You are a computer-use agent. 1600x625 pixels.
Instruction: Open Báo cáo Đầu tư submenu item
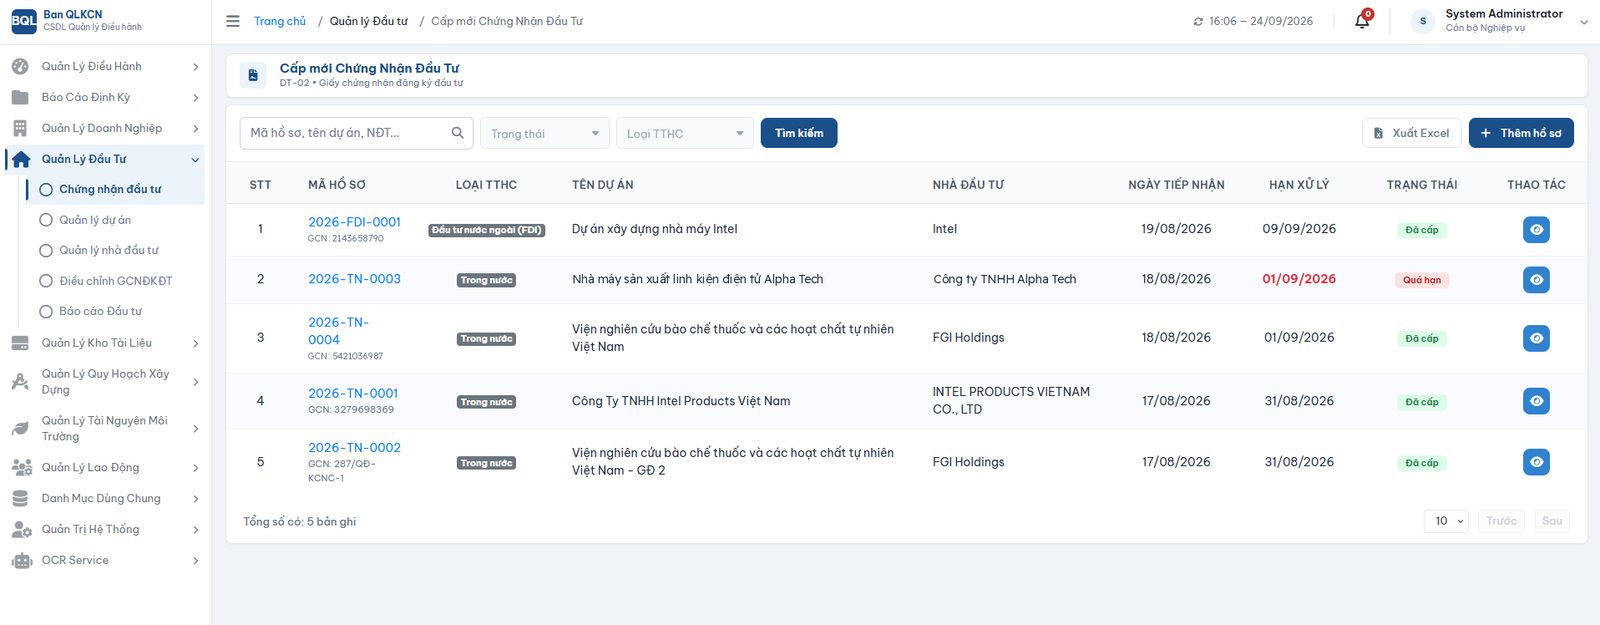pyautogui.click(x=101, y=311)
